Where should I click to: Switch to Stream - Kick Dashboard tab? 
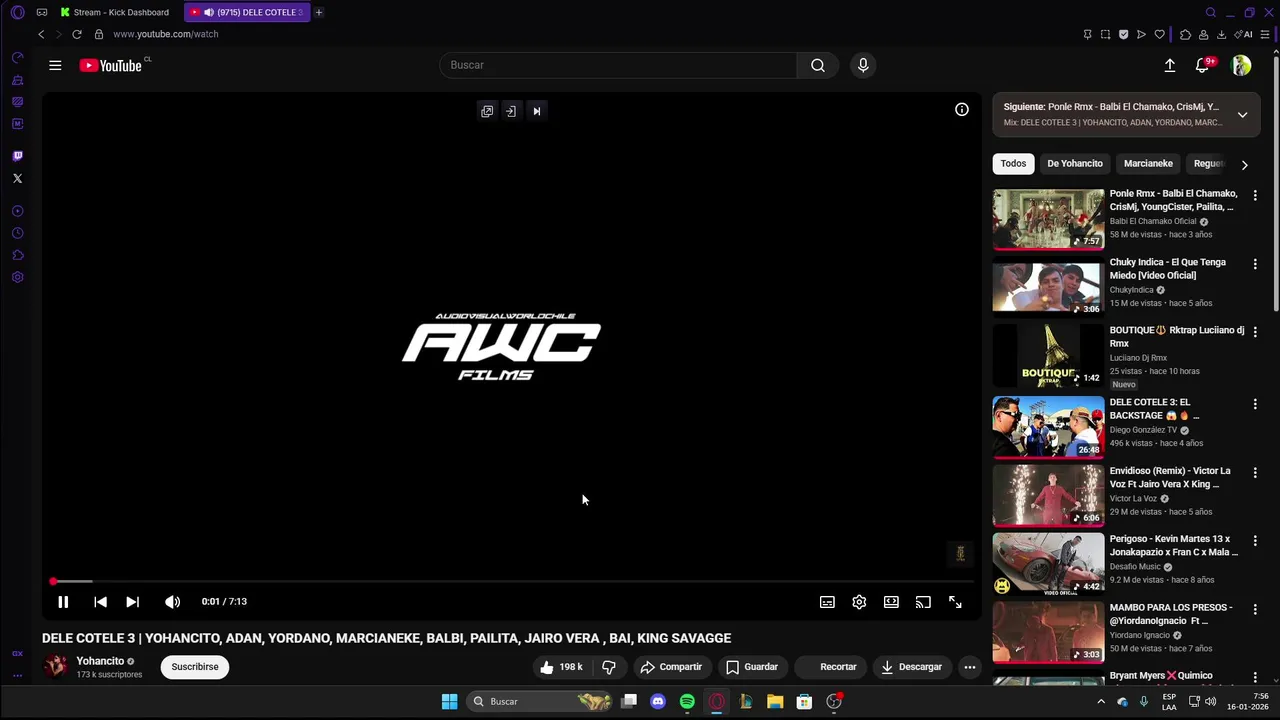coord(115,12)
